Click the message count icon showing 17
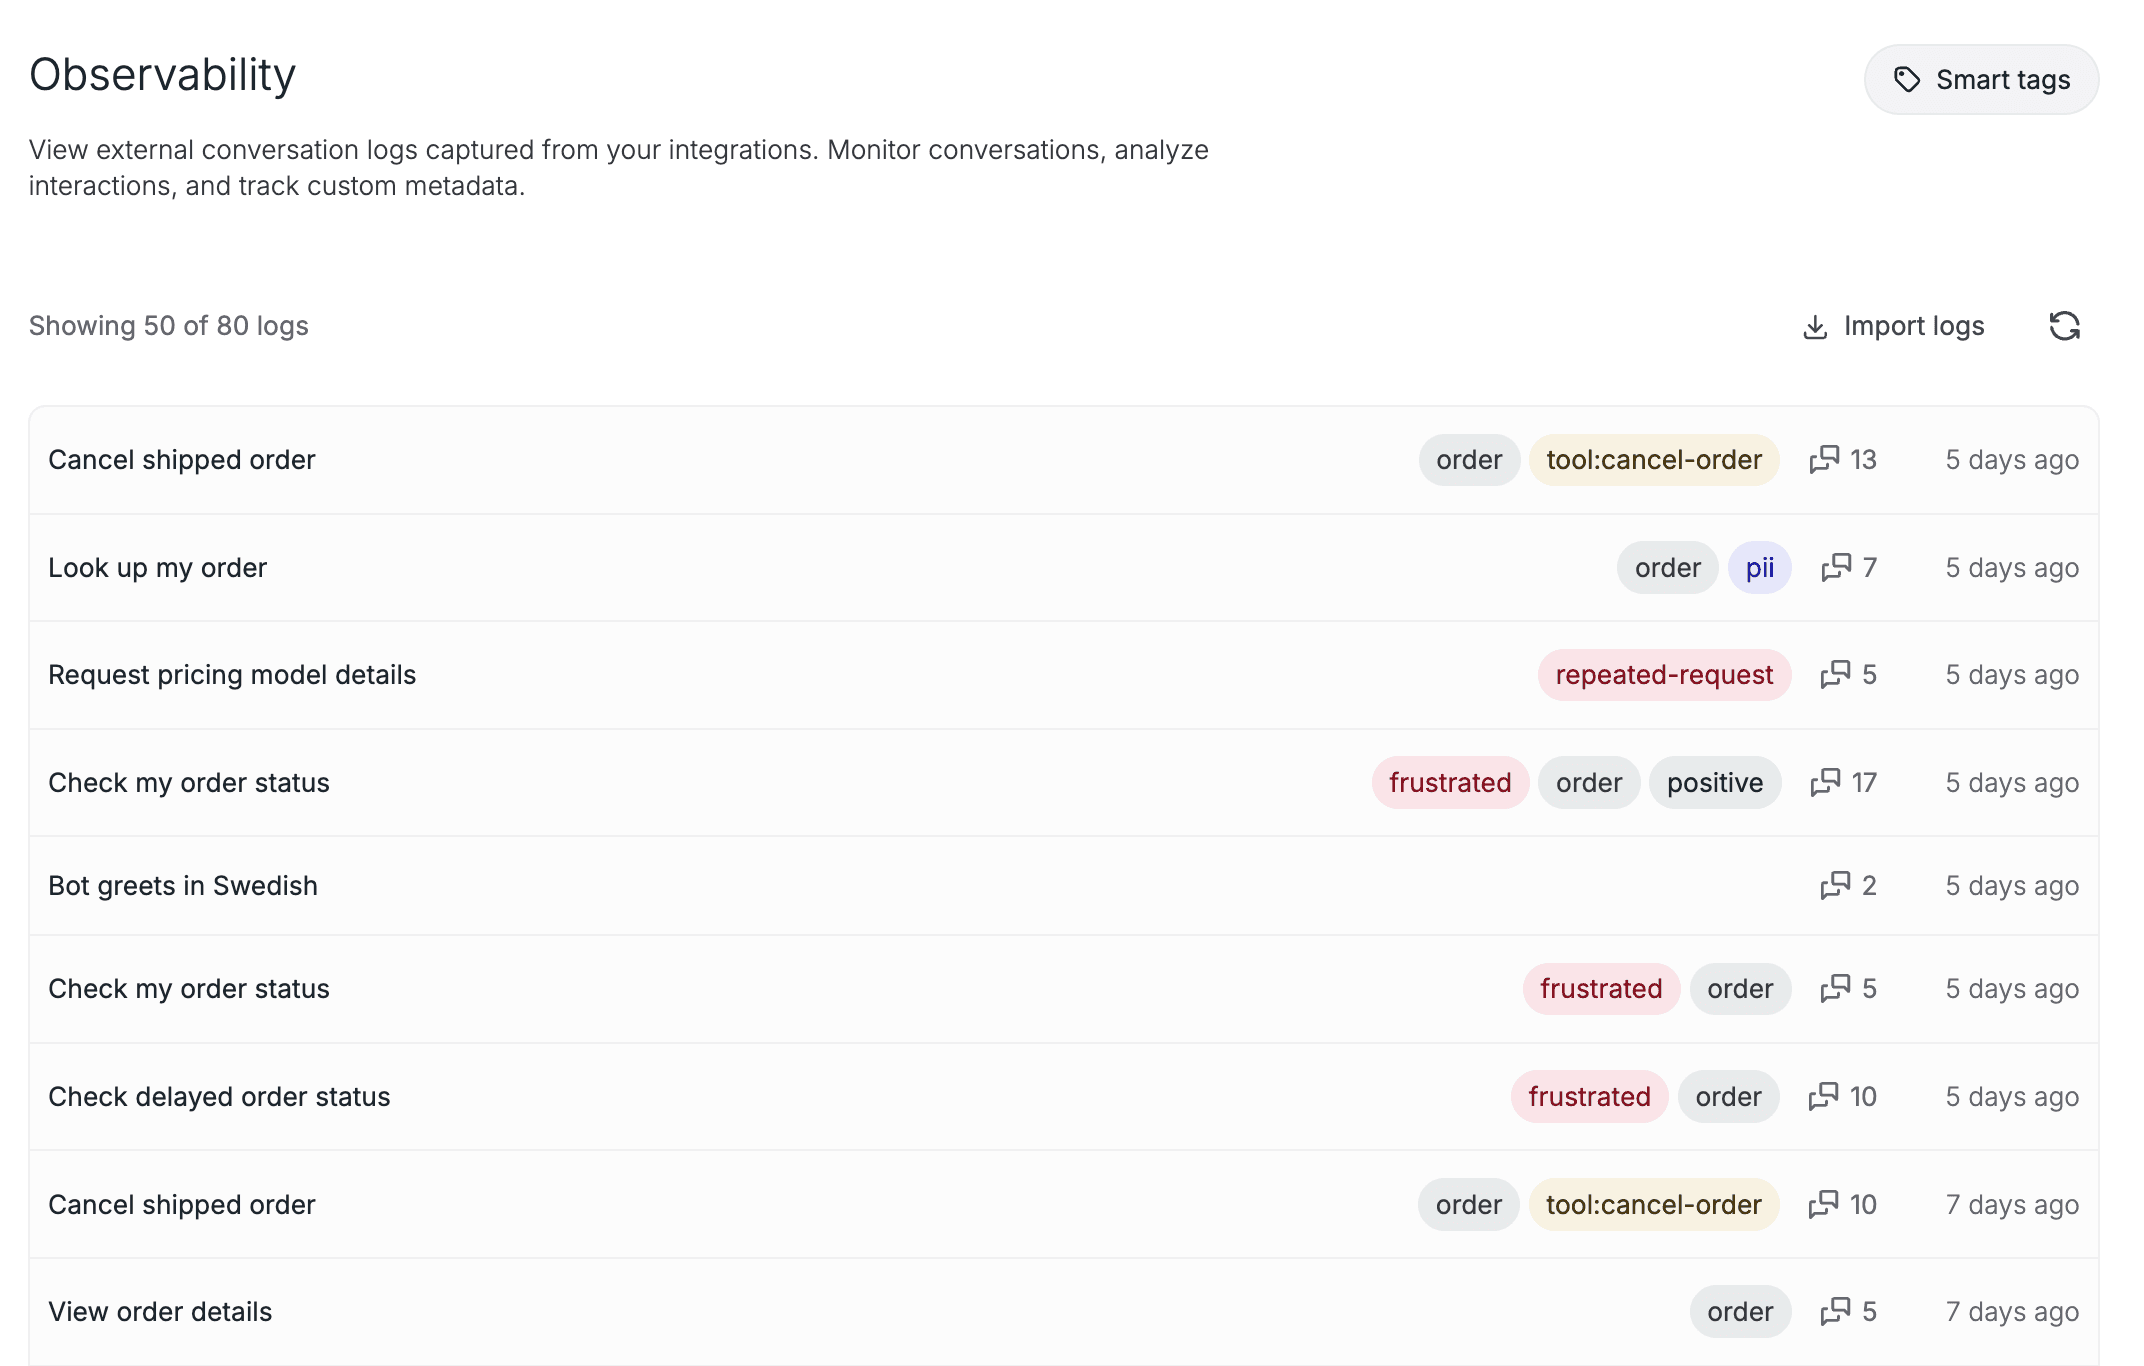This screenshot has width=2144, height=1366. pyautogui.click(x=1825, y=782)
